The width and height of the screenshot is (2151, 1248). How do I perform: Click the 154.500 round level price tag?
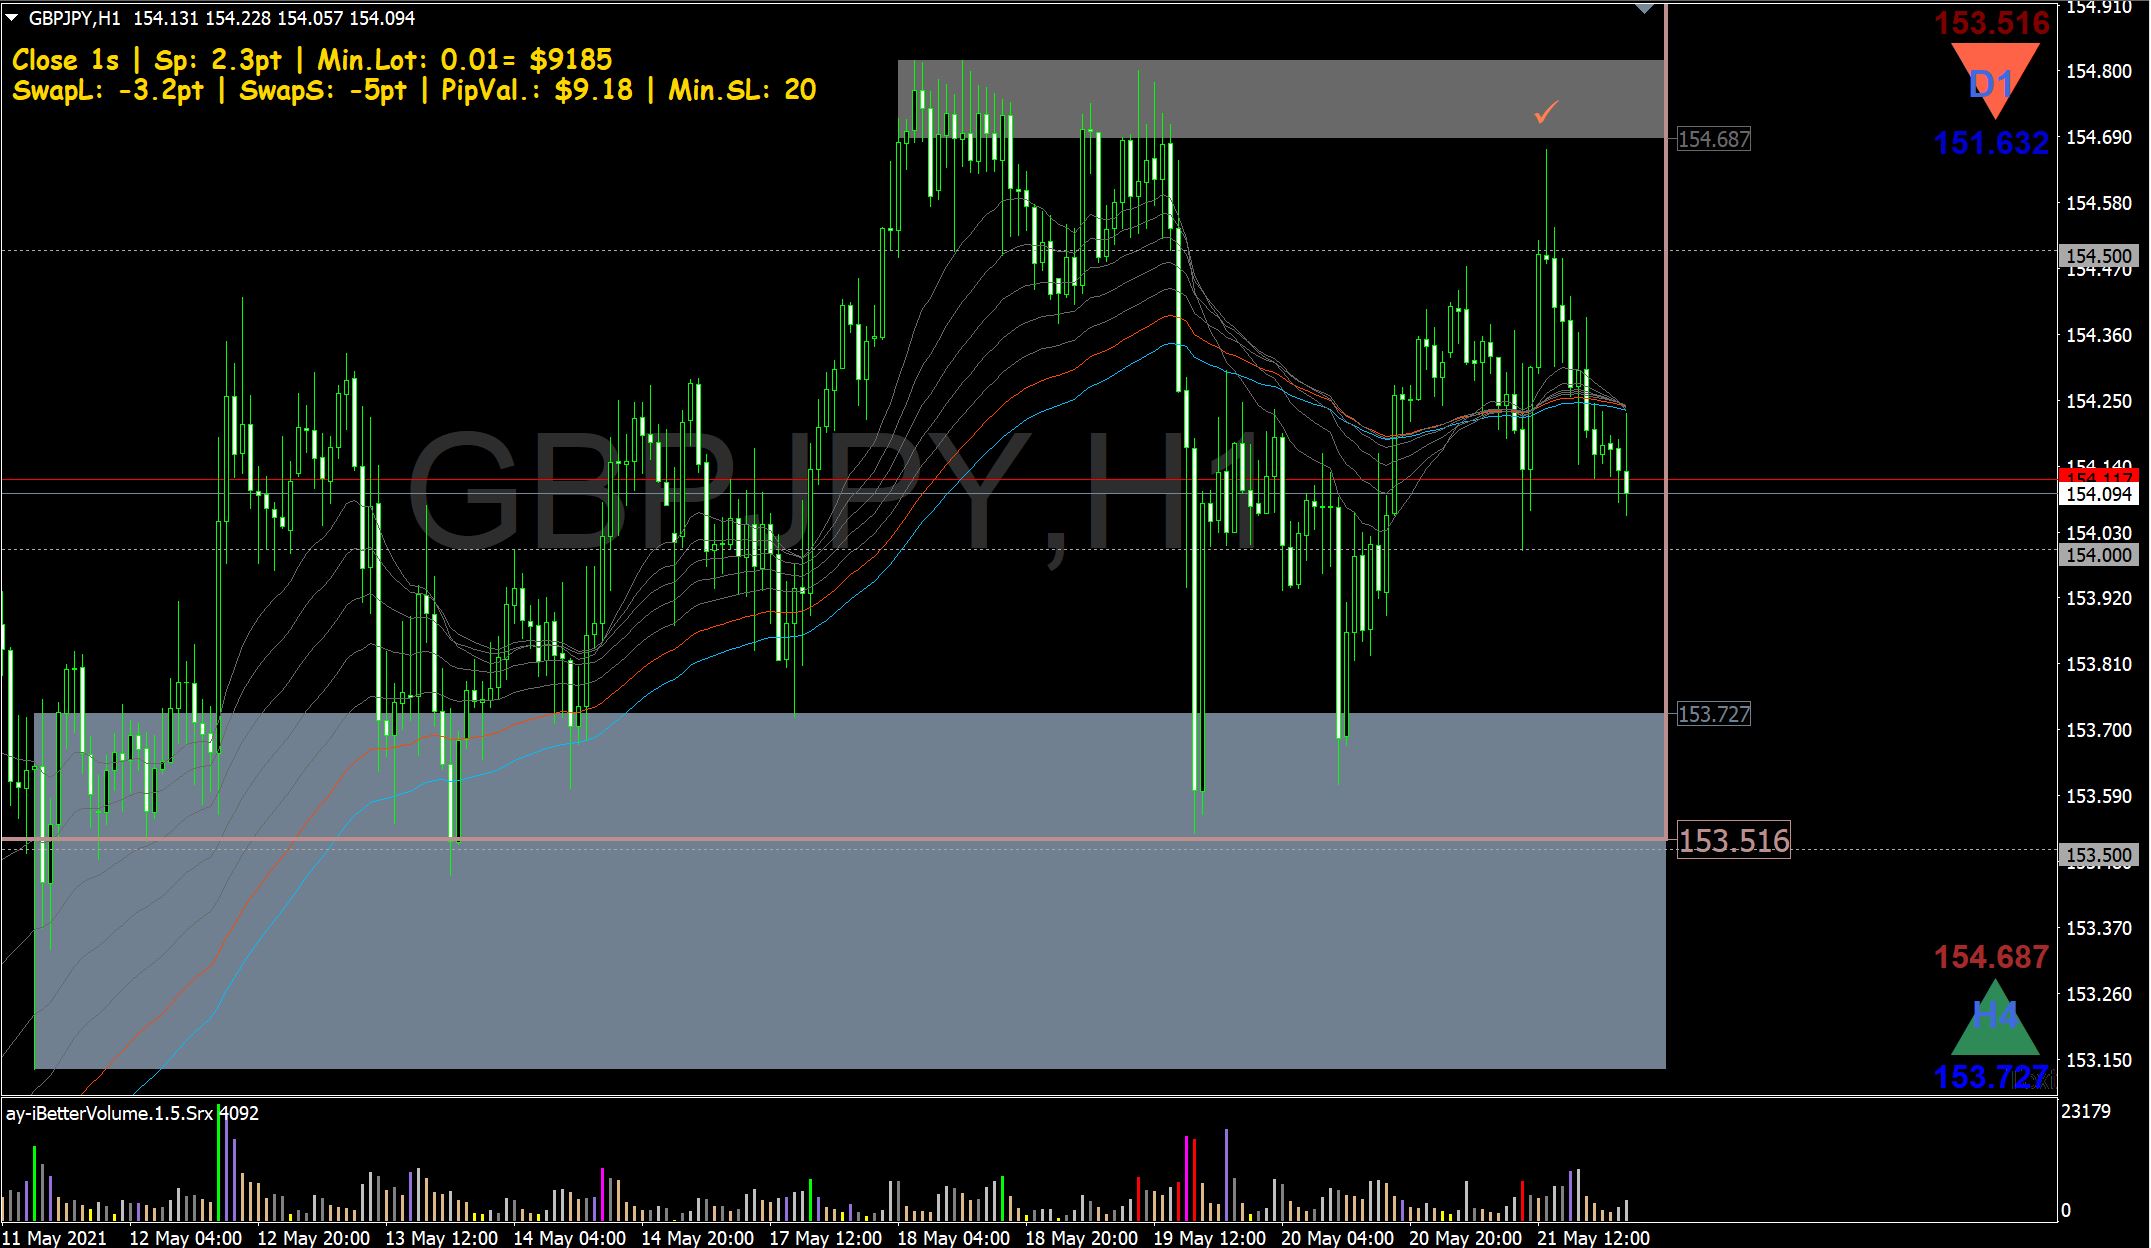pyautogui.click(x=2099, y=256)
